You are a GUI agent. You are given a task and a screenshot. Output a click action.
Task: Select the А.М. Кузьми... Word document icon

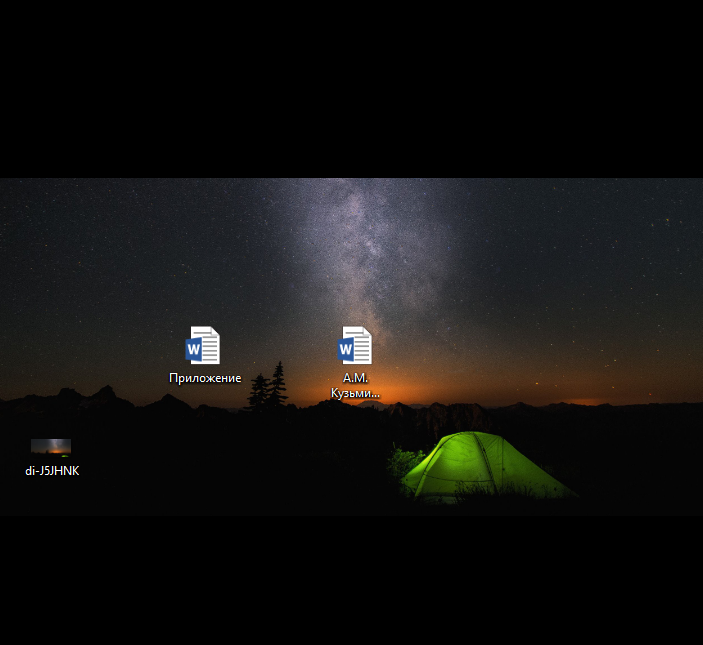355,345
